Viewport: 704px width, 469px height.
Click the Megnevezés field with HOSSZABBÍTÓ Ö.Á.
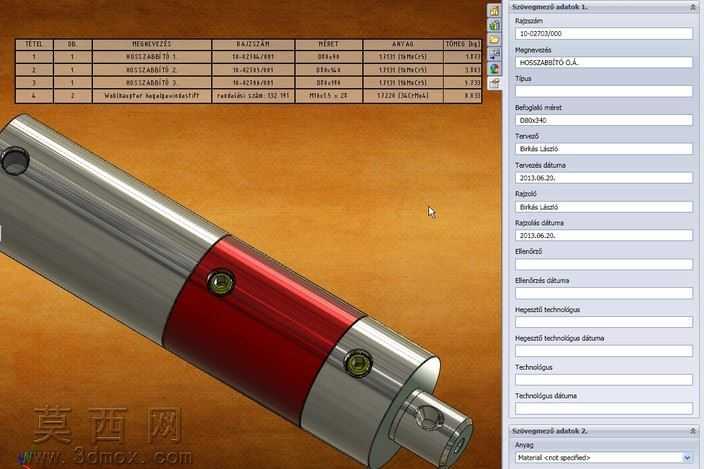click(x=603, y=62)
